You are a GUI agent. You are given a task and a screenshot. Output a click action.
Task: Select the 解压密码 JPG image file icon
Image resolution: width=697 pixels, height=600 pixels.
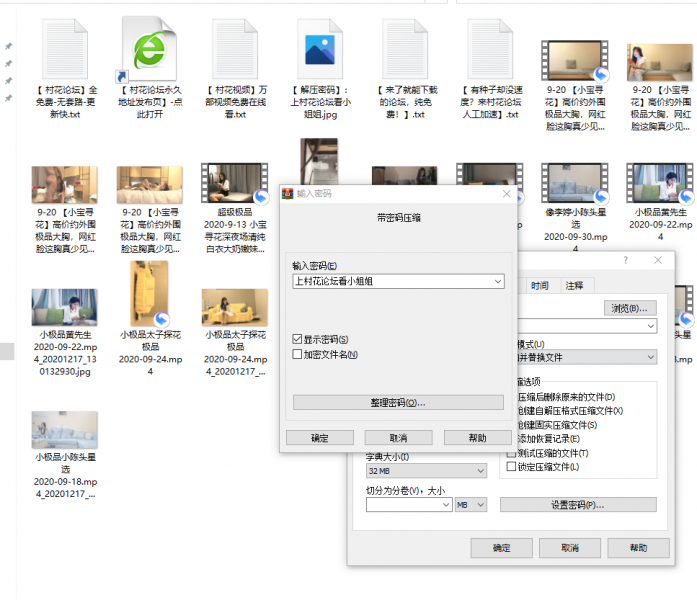320,49
